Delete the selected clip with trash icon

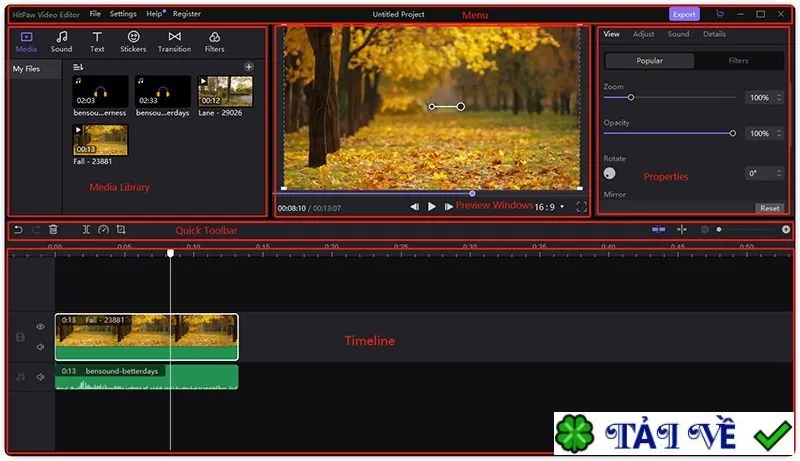pos(53,229)
